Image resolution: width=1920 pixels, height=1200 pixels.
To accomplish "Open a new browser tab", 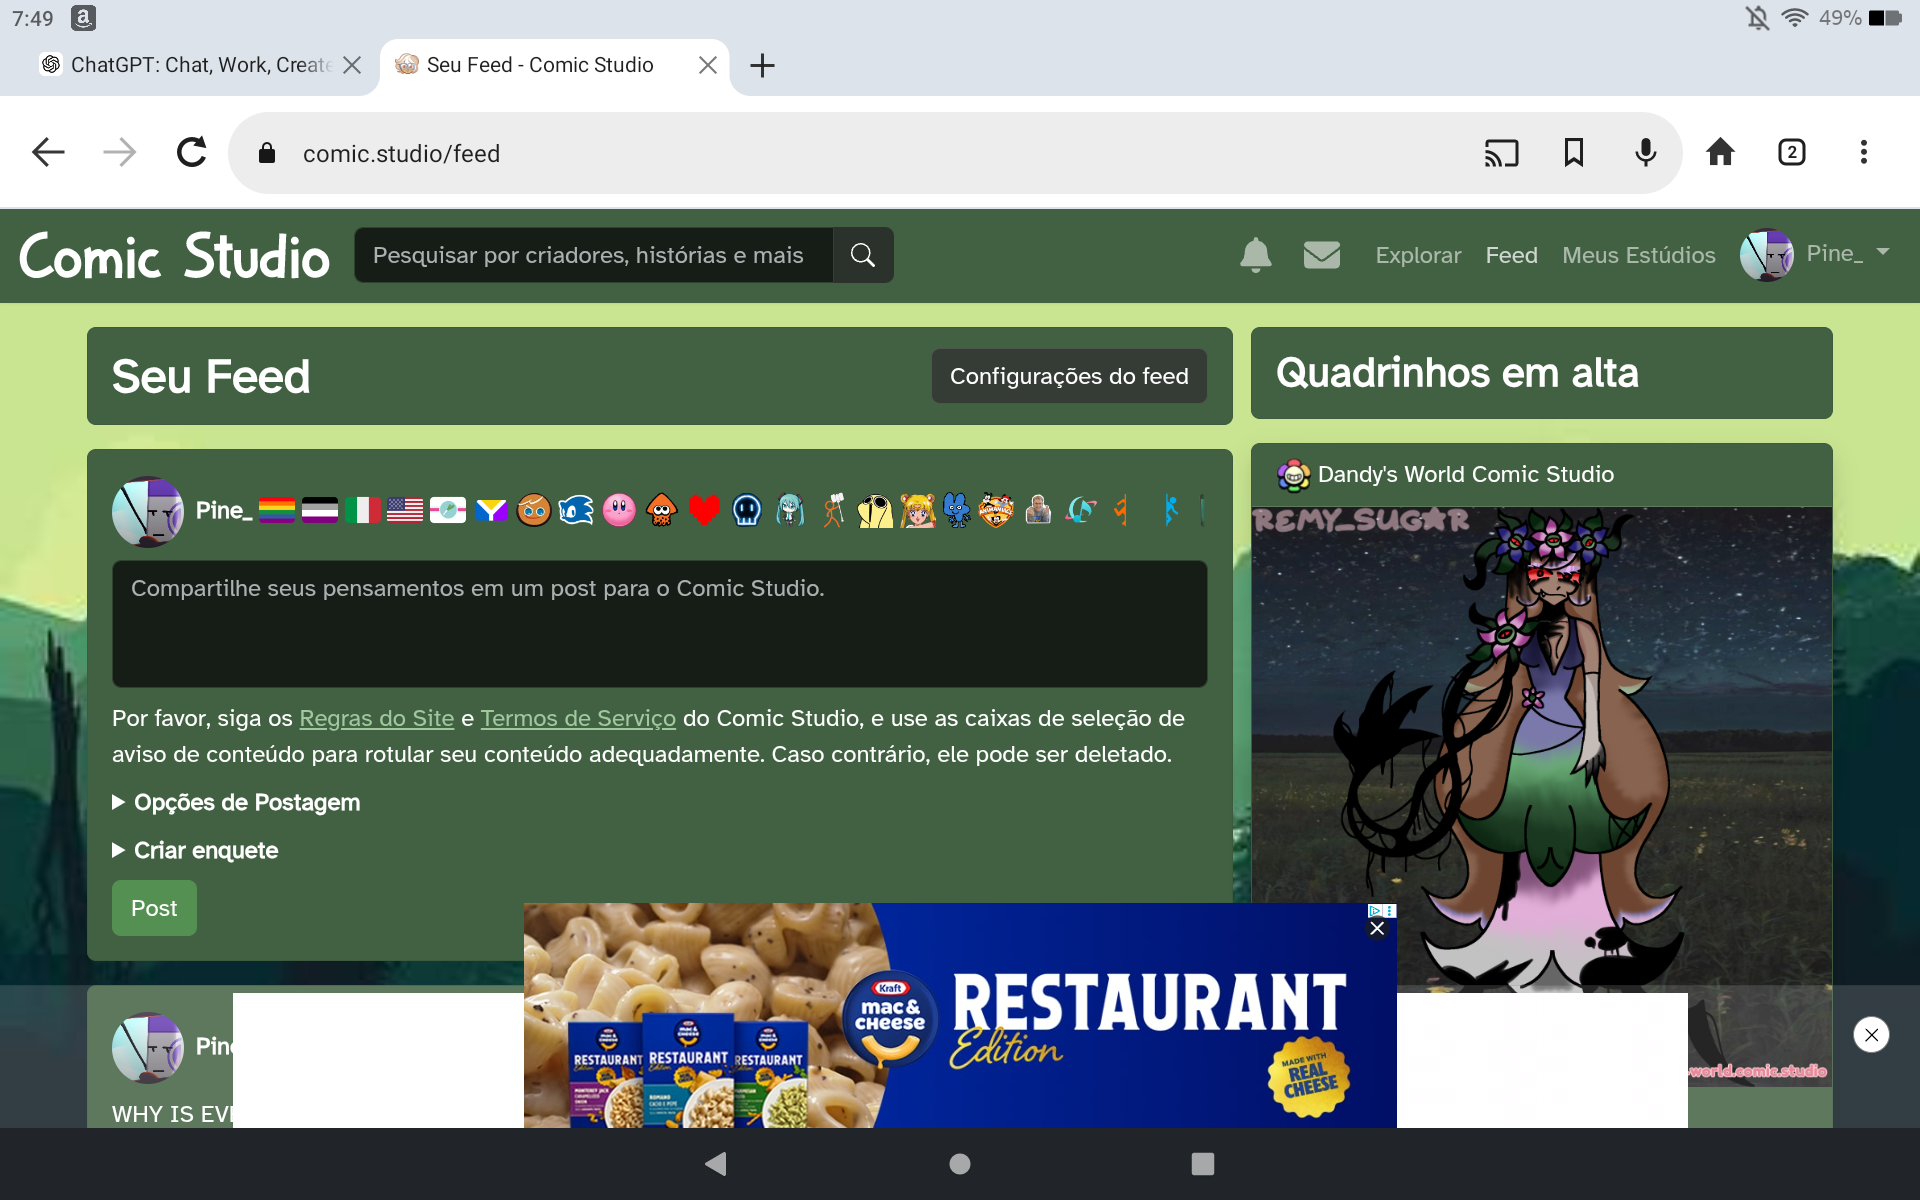I will [762, 65].
